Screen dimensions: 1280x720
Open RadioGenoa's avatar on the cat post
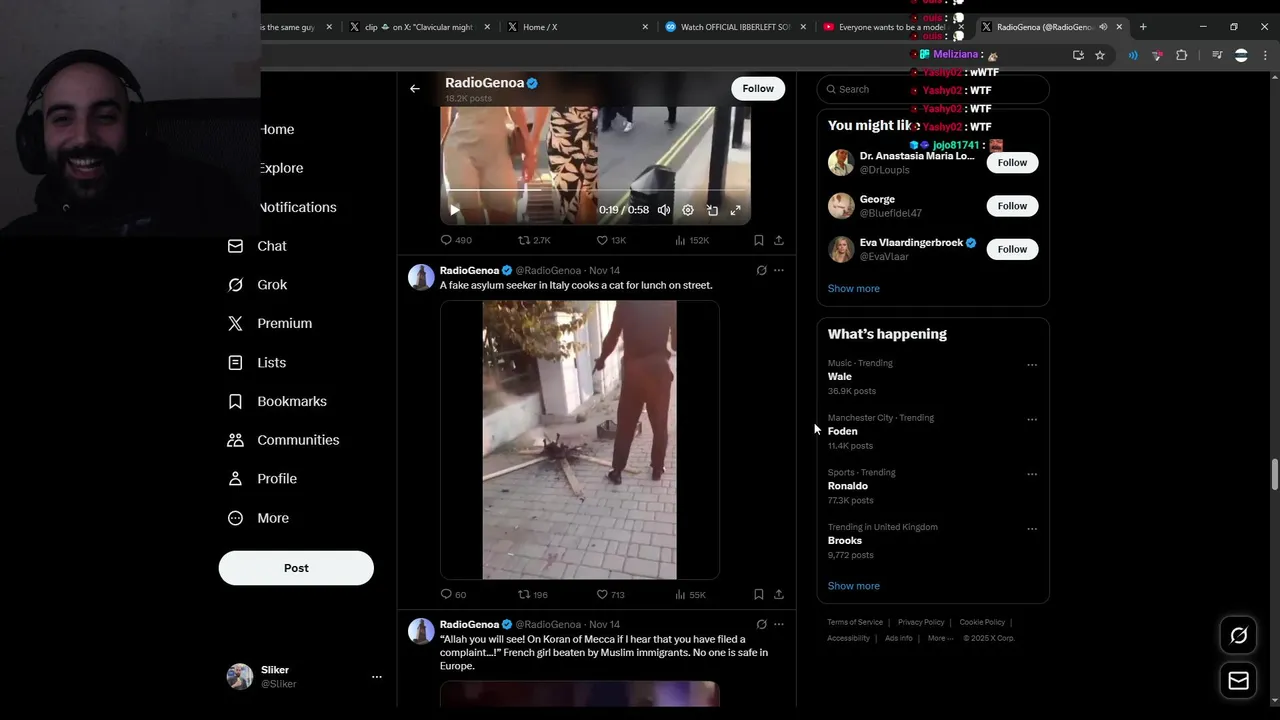coord(421,277)
